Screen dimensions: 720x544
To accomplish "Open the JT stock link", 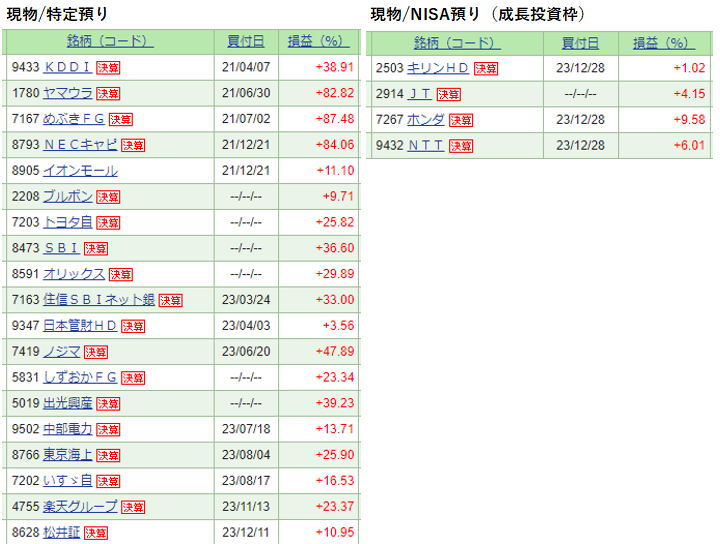I will [420, 94].
